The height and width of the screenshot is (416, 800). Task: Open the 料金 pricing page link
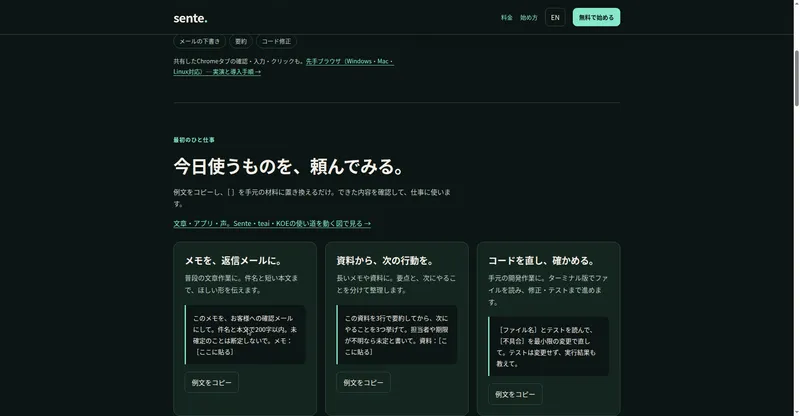(x=507, y=17)
